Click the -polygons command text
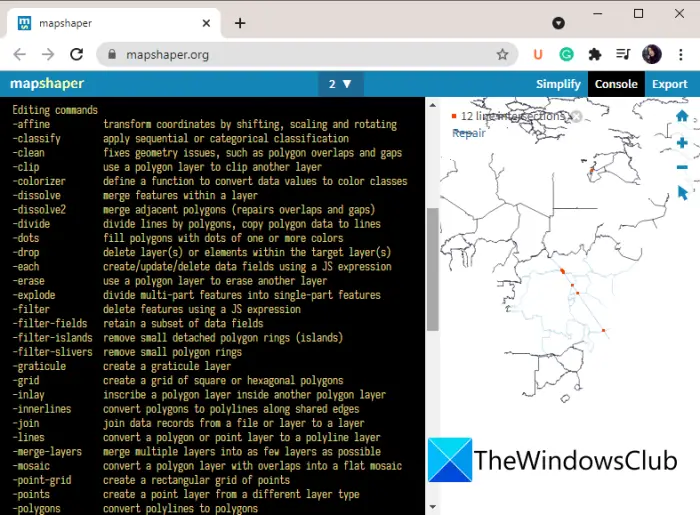This screenshot has height=515, width=700. tap(37, 508)
